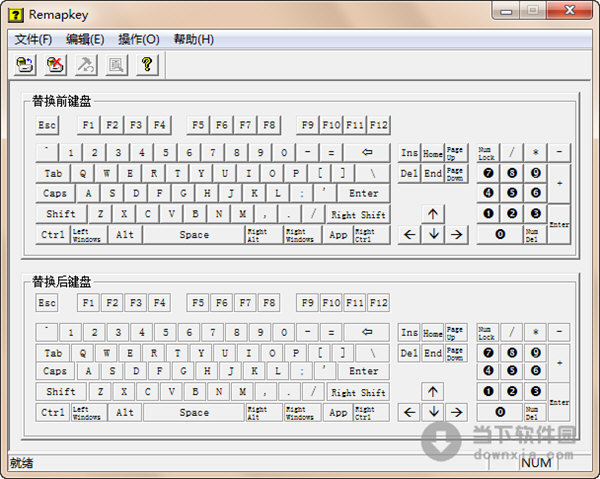Click down arrow key on bottom keyboard
Screen dimensions: 600x479
pos(433,412)
